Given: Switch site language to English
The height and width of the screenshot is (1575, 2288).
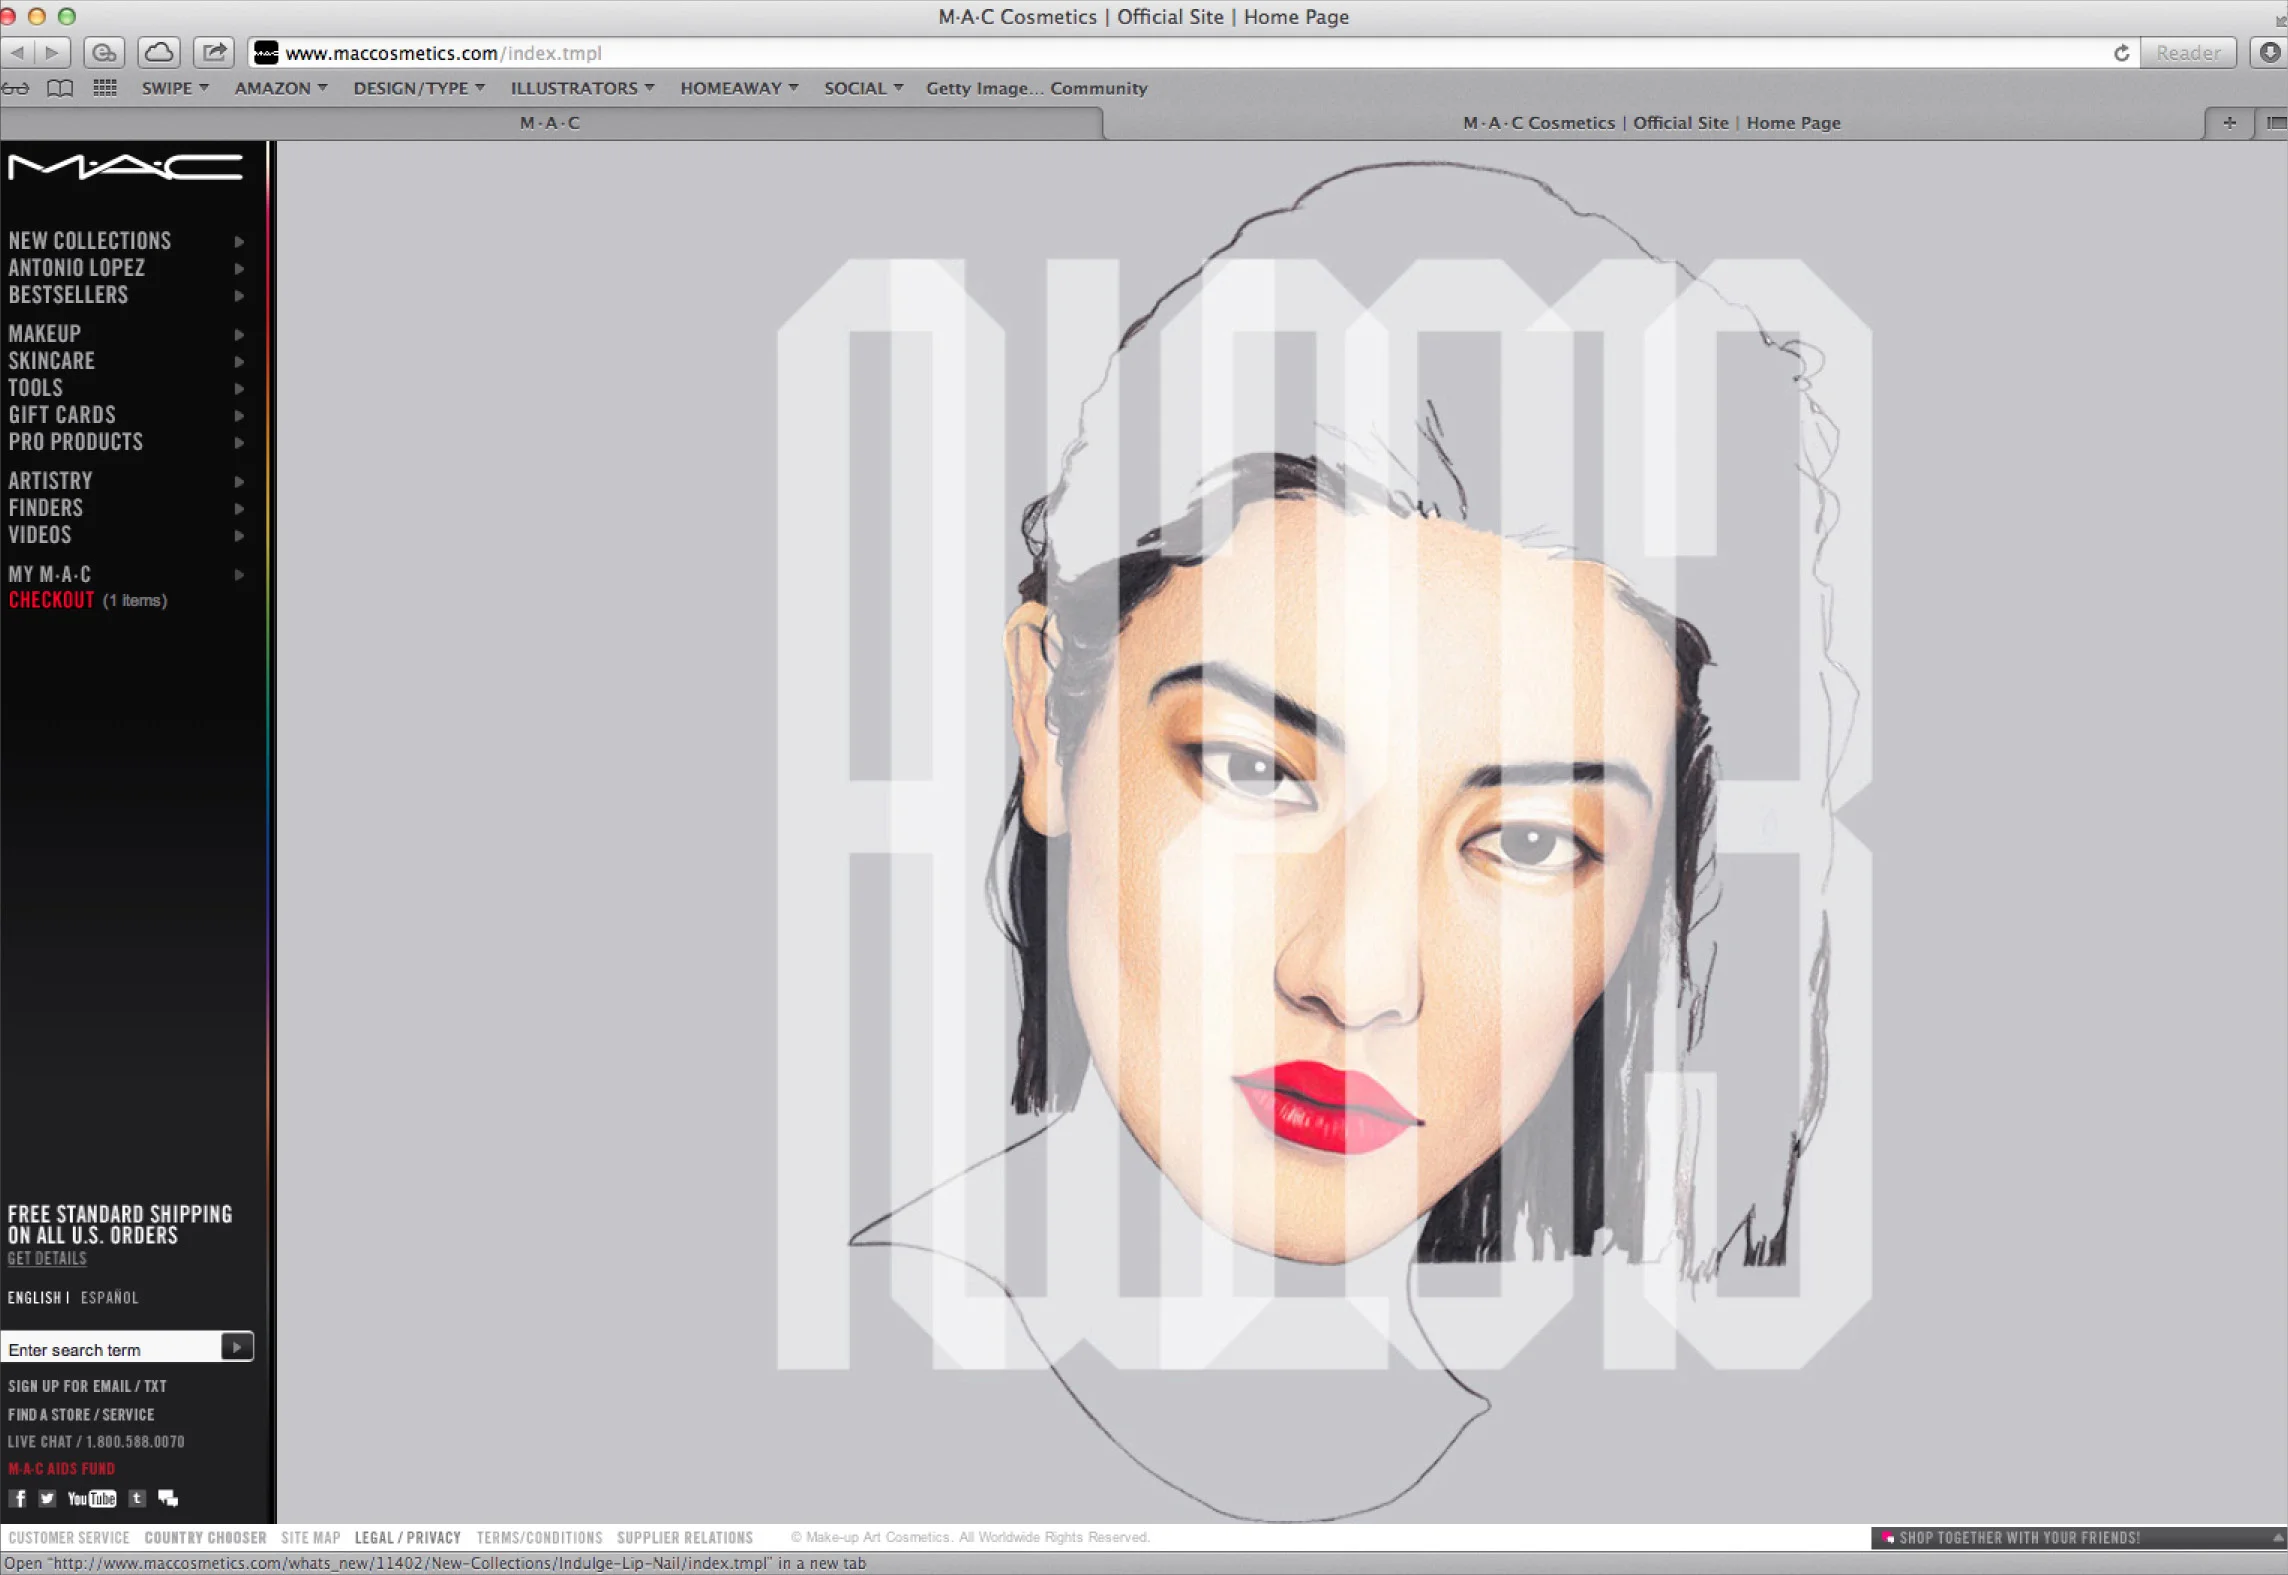Looking at the screenshot, I should tap(35, 1298).
